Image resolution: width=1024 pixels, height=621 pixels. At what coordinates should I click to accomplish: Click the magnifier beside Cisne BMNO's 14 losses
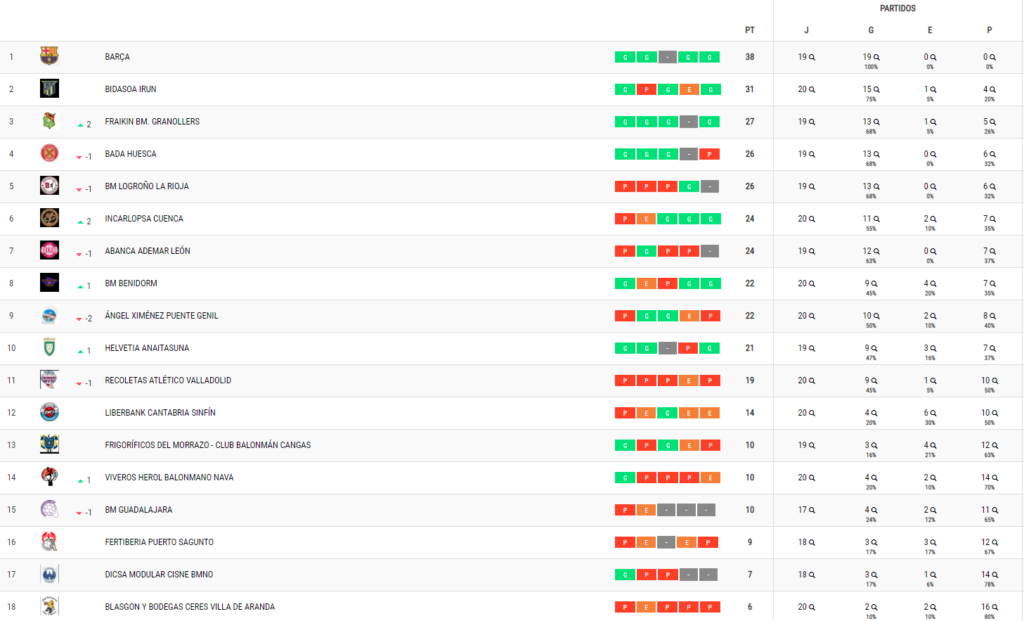[x=995, y=575]
